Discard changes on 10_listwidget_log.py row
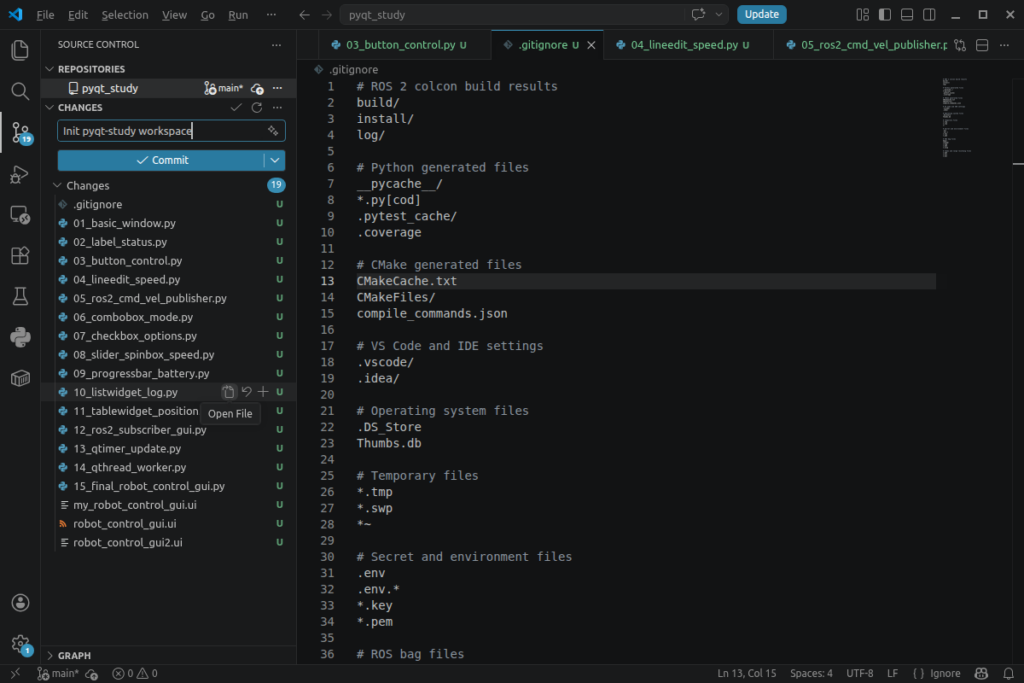Viewport: 1024px width, 683px height. point(246,392)
